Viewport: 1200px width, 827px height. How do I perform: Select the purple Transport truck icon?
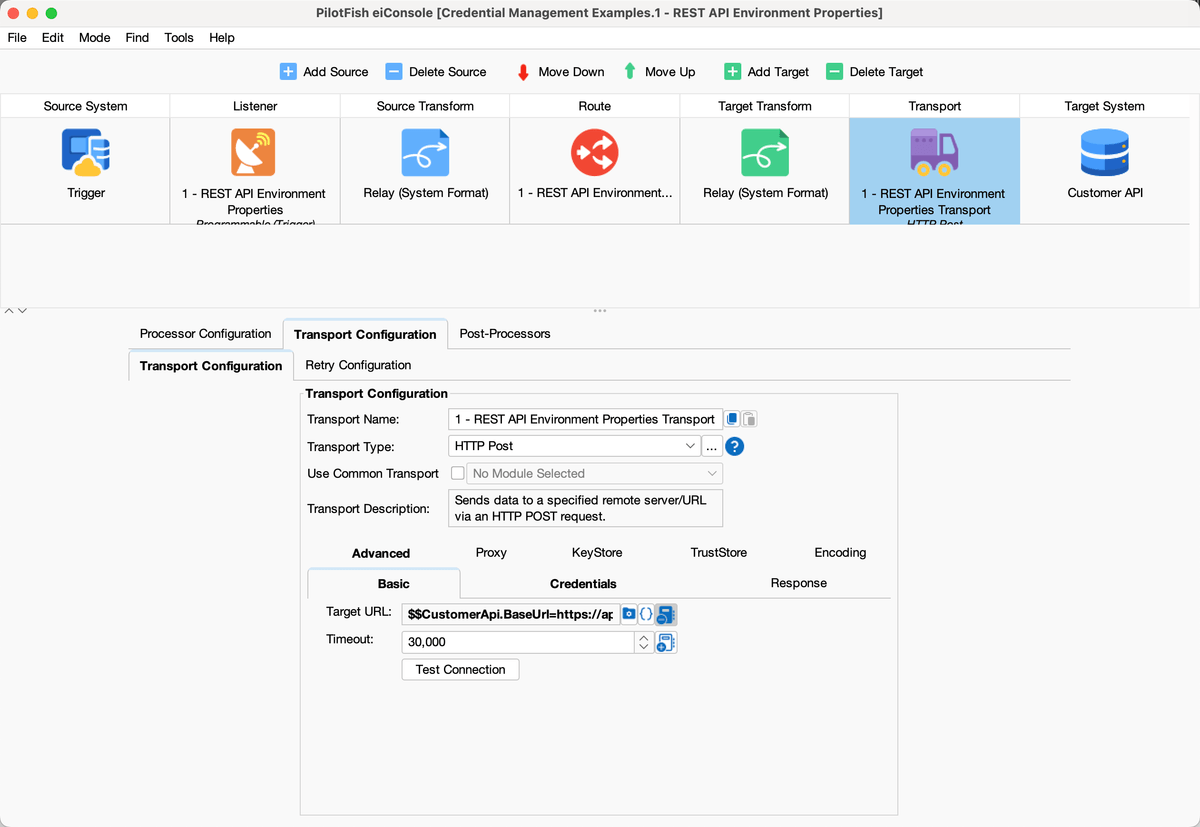934,150
